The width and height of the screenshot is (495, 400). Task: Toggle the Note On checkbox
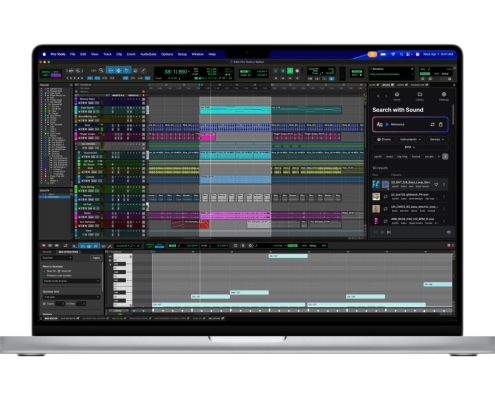coord(44,271)
